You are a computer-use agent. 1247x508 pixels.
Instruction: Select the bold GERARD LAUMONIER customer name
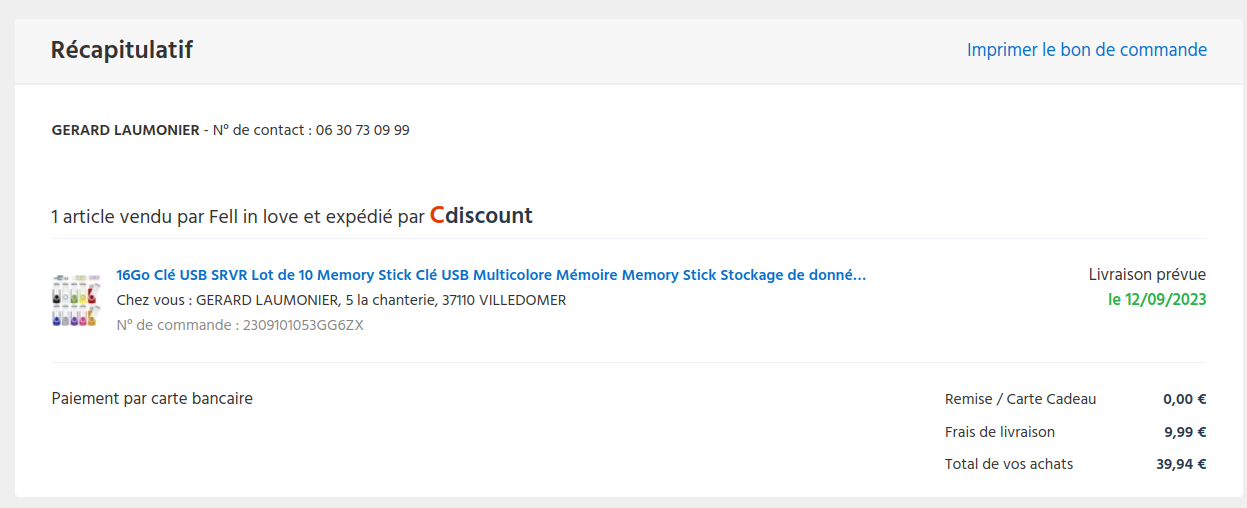coord(125,130)
